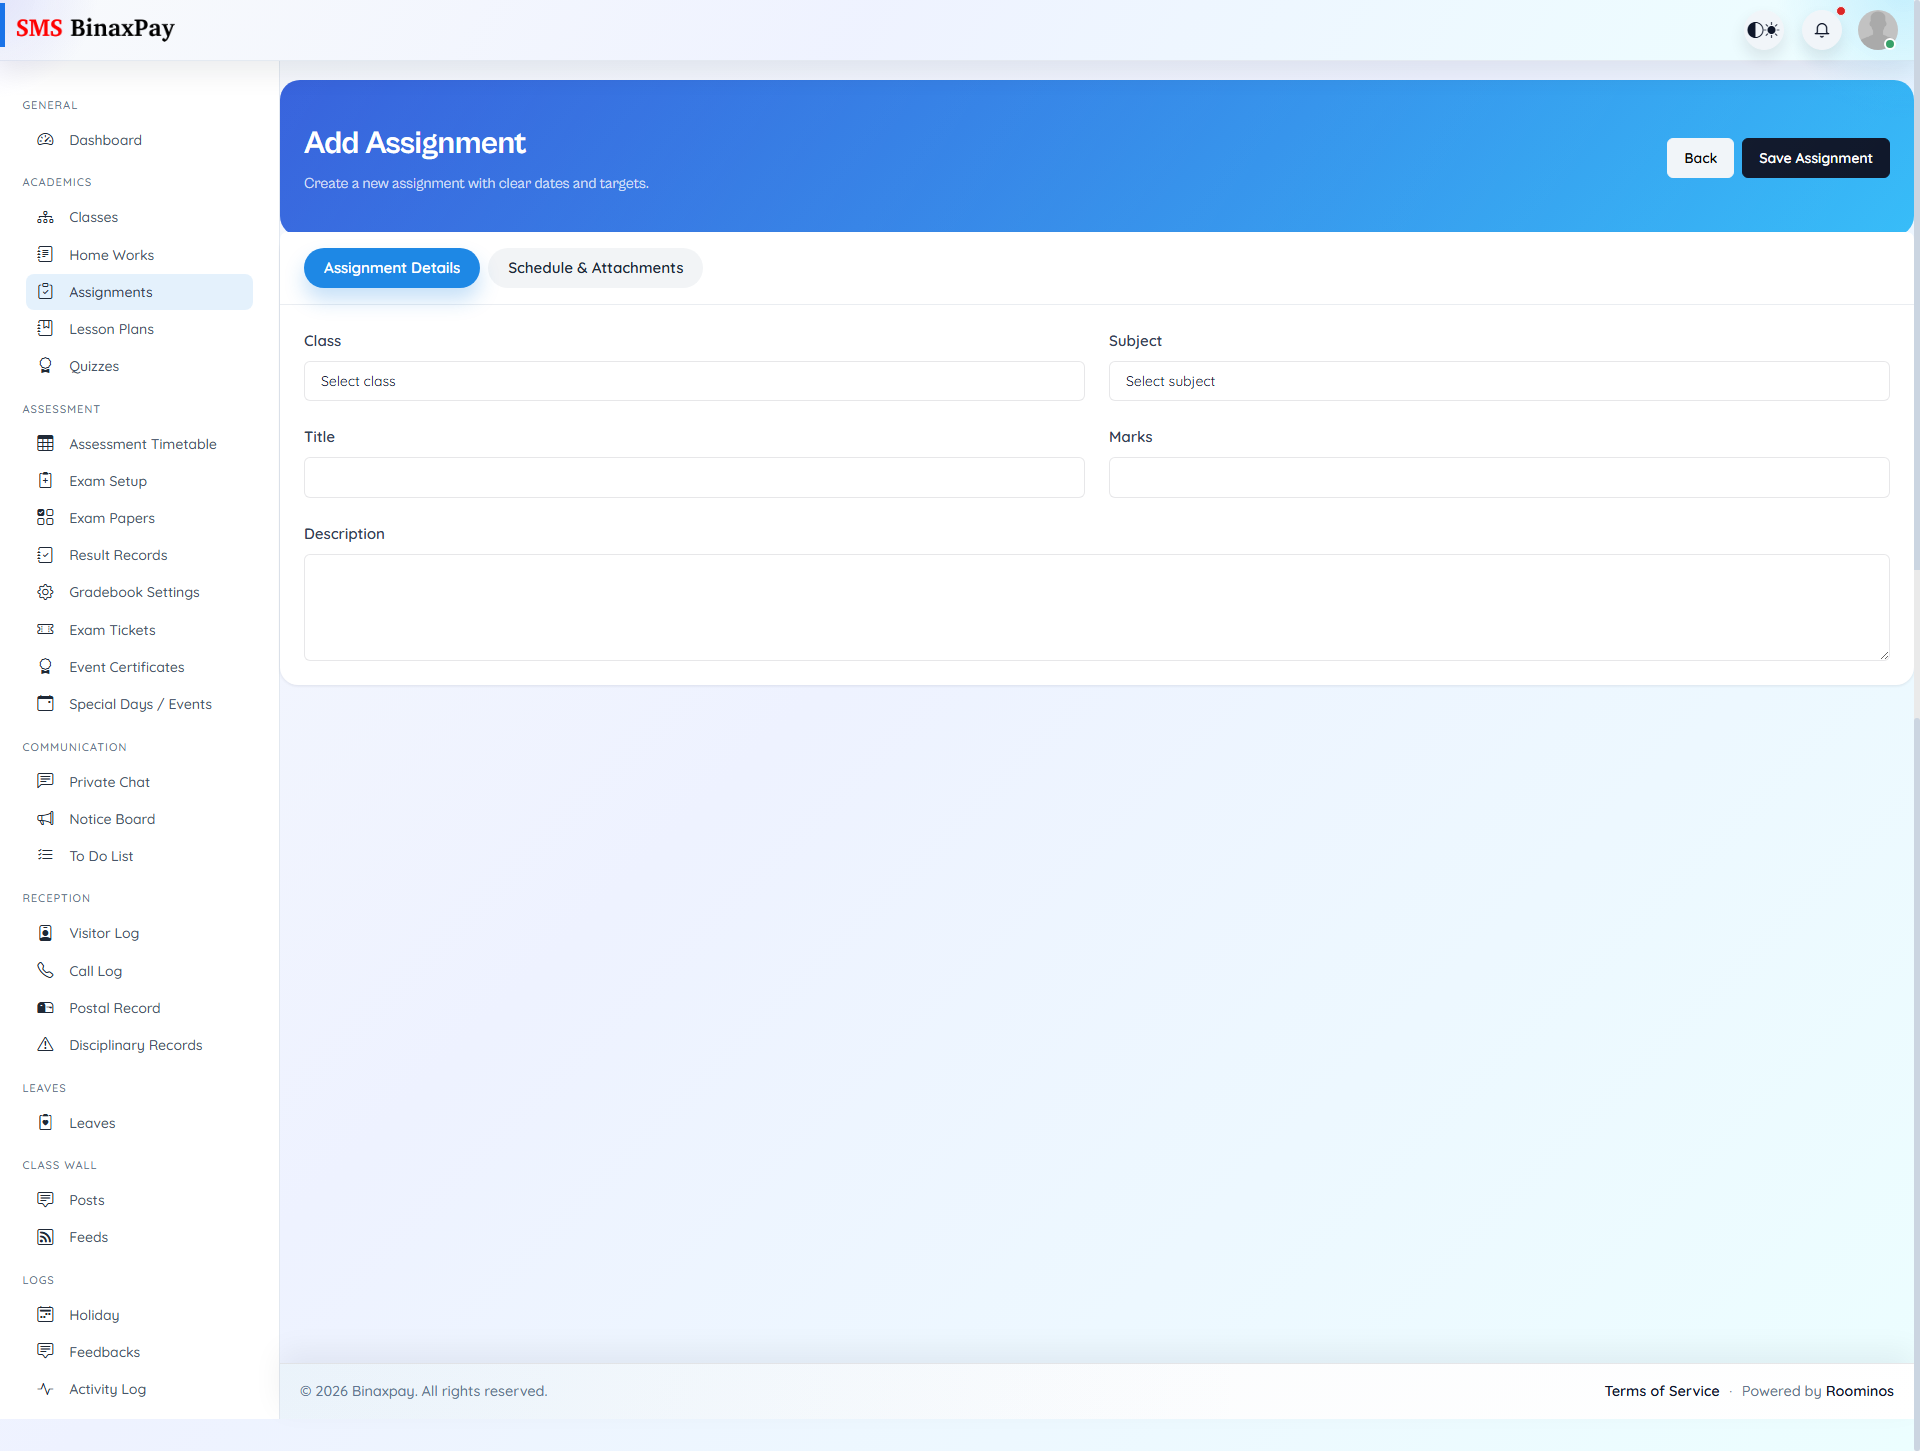Expand the Notice Board menu item
The width and height of the screenshot is (1920, 1451).
(112, 818)
